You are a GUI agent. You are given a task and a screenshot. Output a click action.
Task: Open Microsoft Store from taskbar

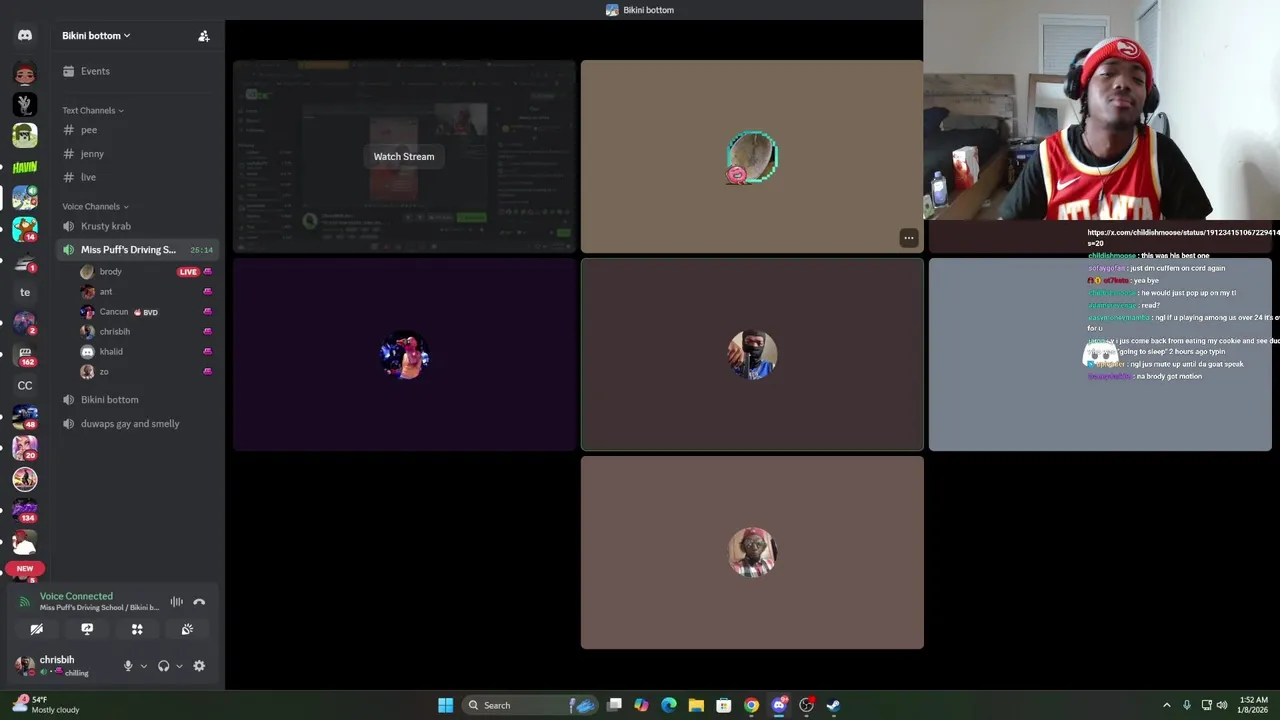tap(724, 705)
